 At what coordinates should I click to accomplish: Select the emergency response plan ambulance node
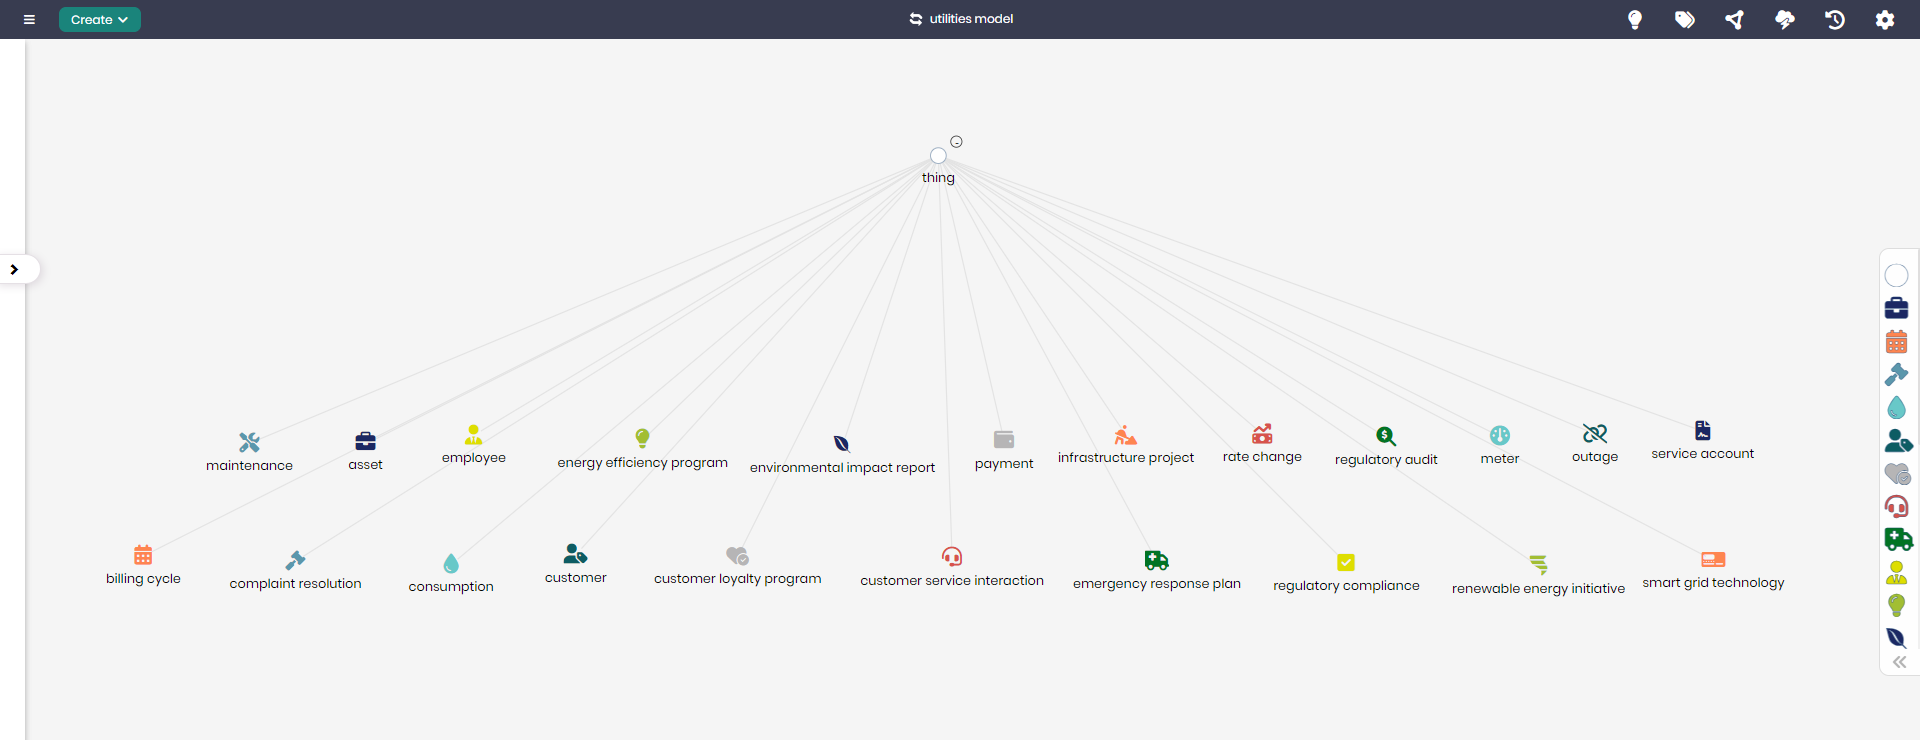pyautogui.click(x=1157, y=560)
